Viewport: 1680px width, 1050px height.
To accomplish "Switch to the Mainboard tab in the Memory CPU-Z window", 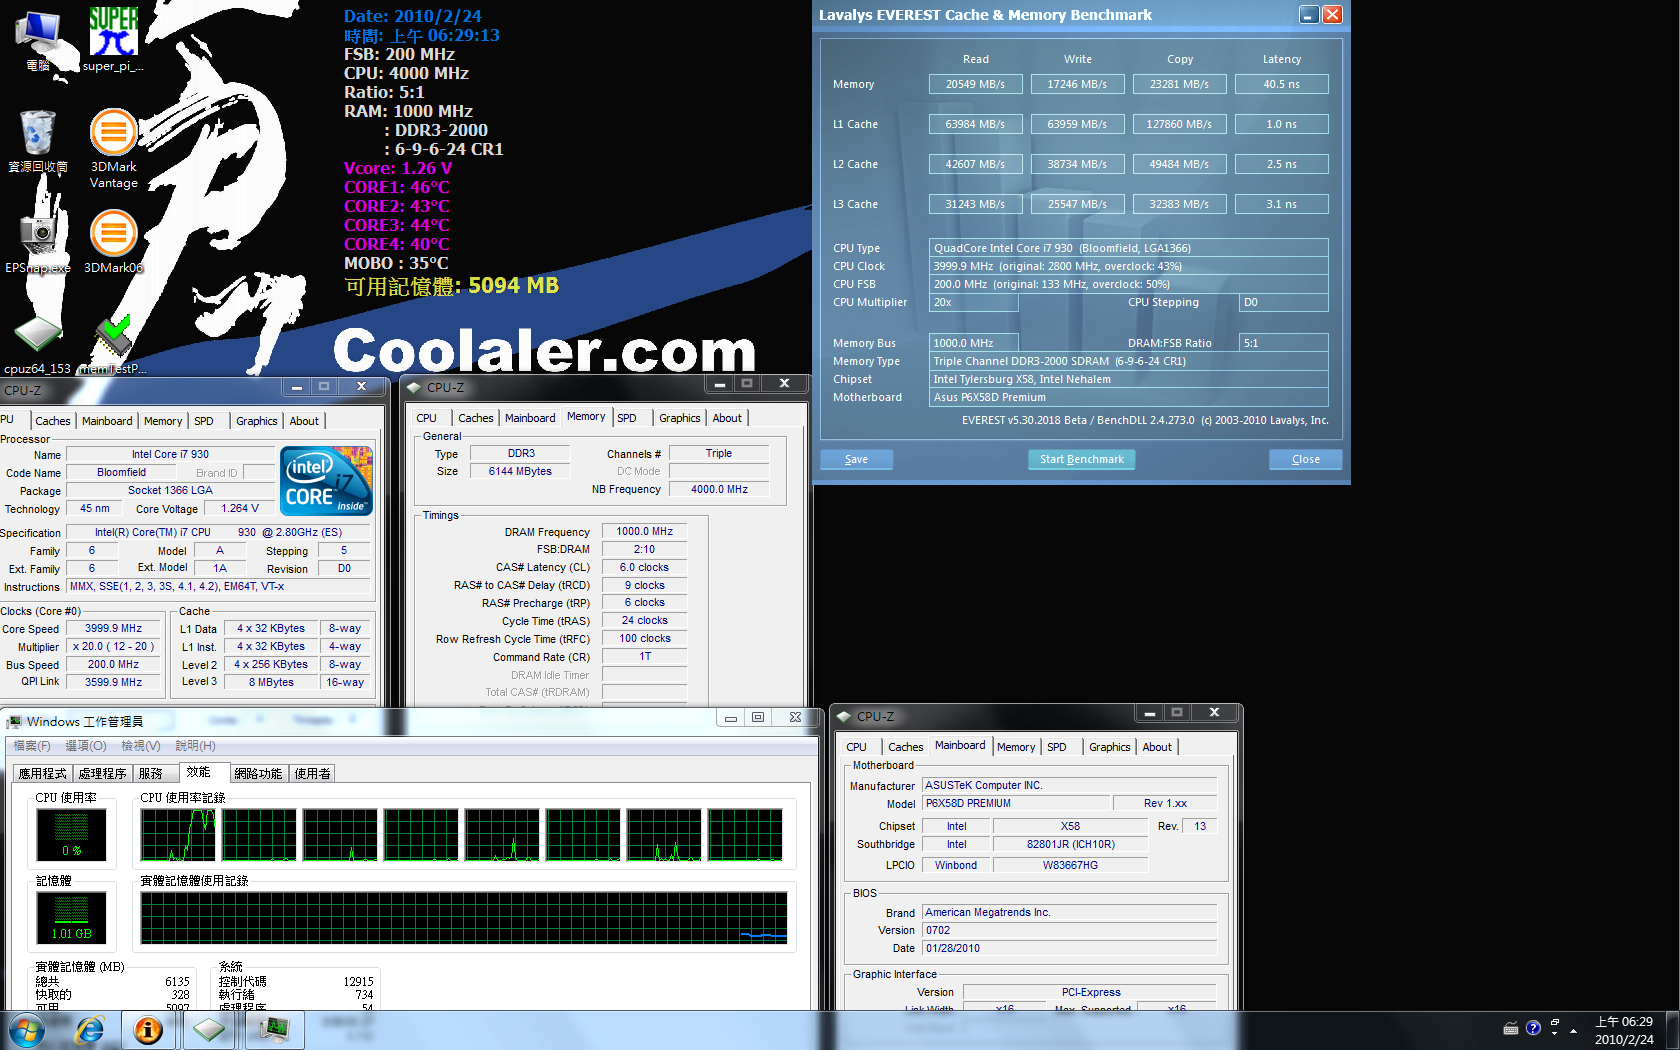I will coord(530,418).
